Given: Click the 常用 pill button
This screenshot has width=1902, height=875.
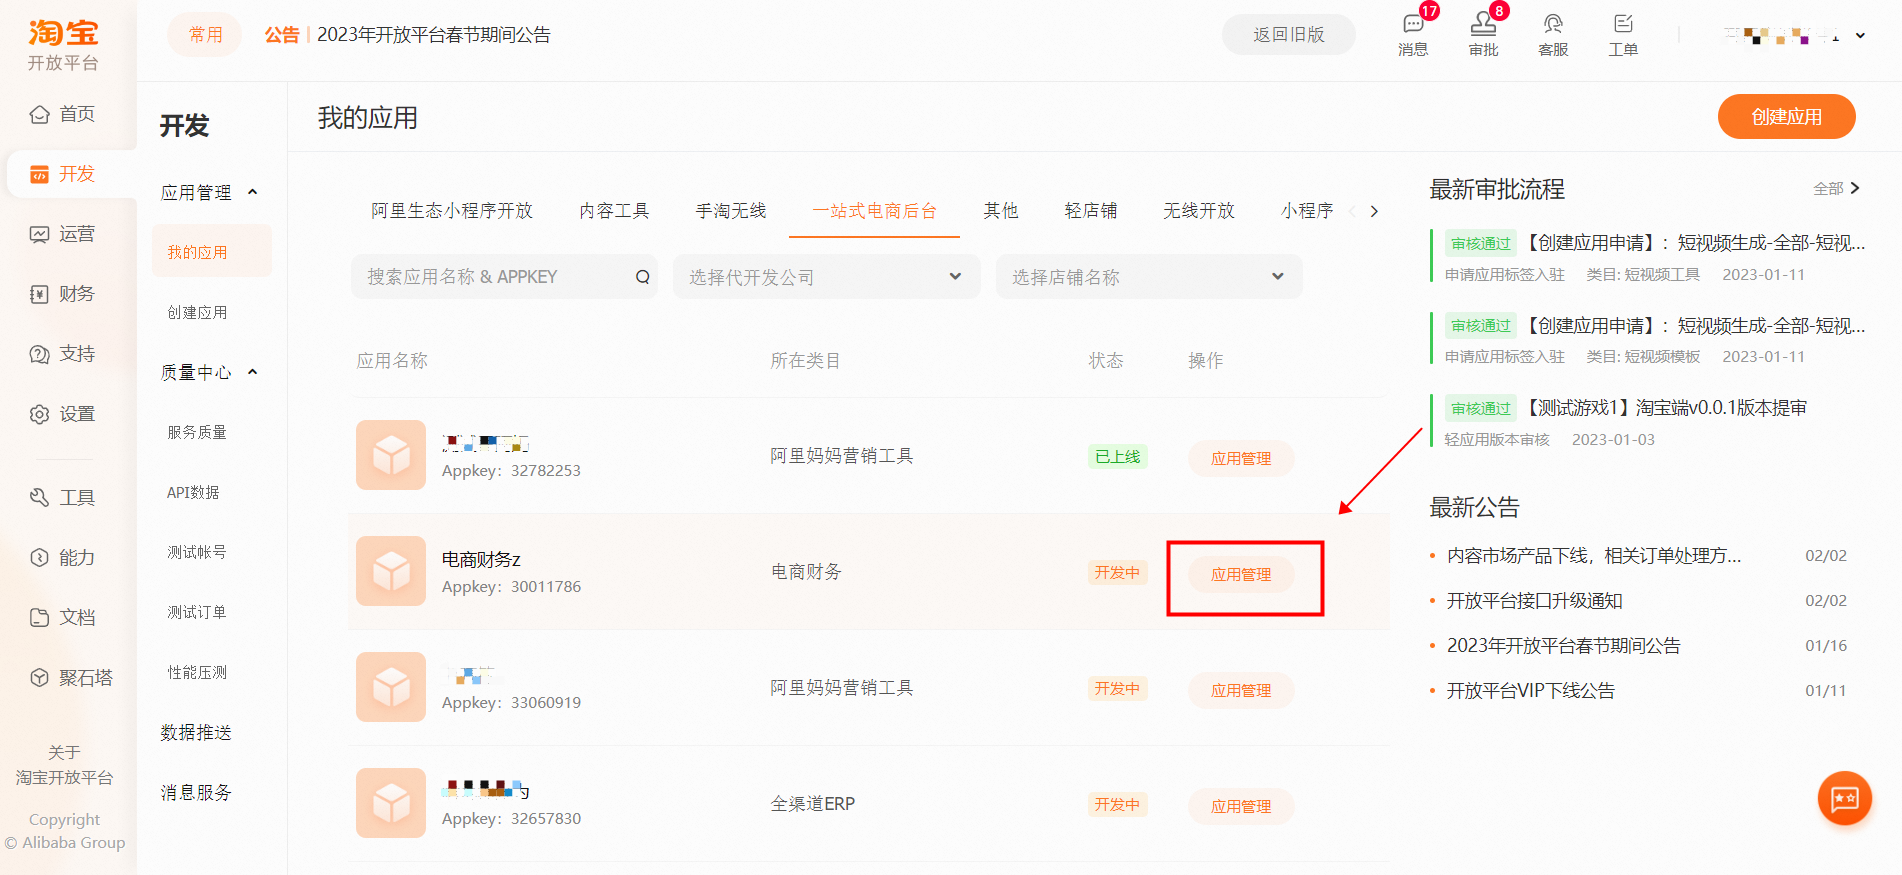Looking at the screenshot, I should [x=205, y=35].
